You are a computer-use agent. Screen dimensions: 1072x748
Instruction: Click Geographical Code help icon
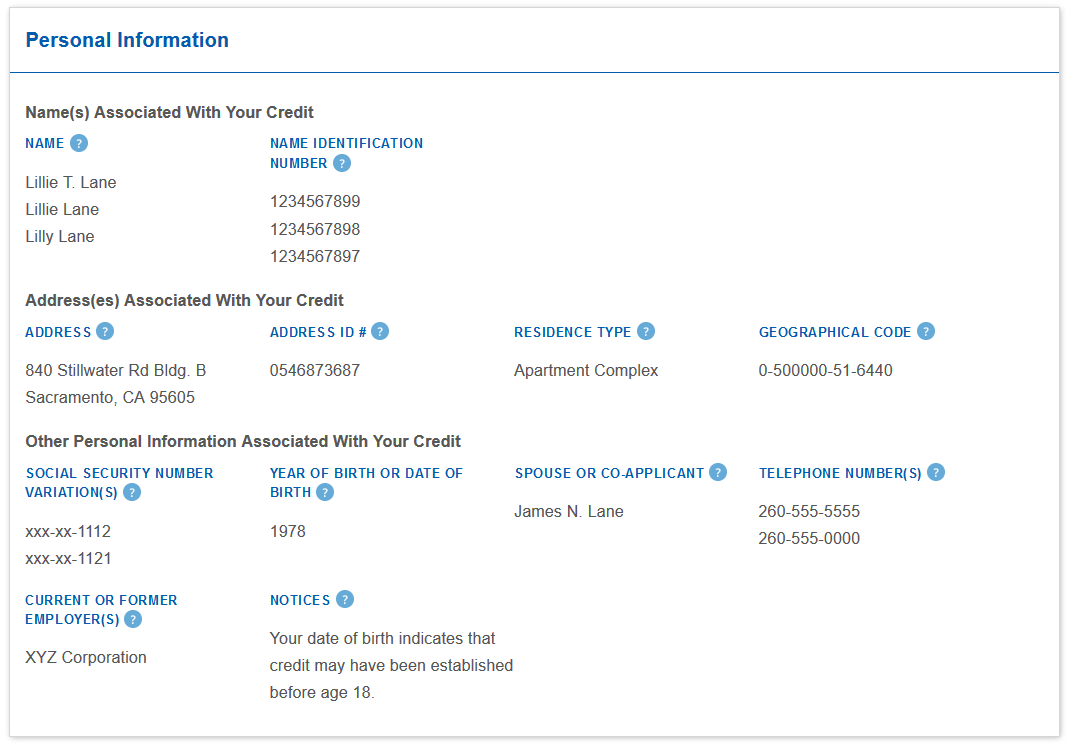(926, 331)
